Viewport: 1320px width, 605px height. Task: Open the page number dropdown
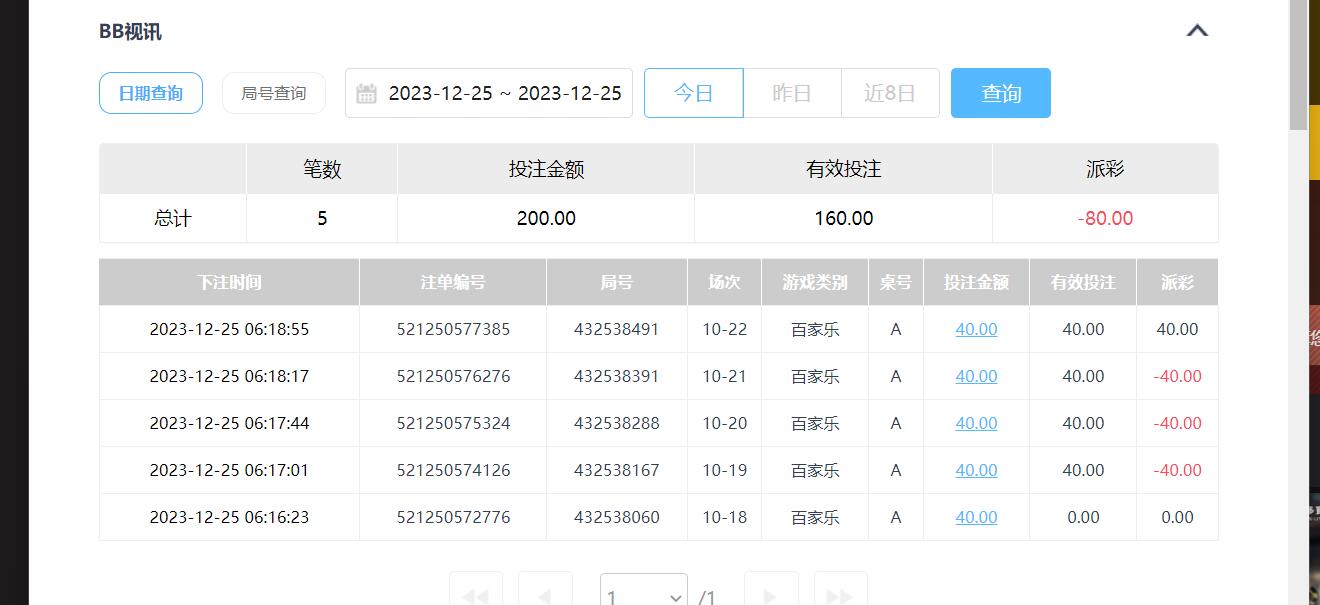(x=643, y=596)
